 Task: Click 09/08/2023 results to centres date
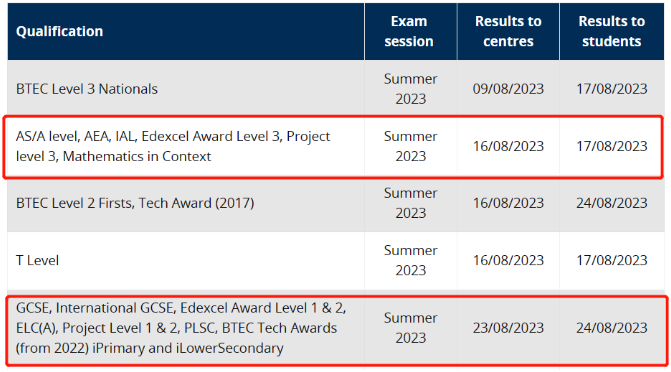508,89
